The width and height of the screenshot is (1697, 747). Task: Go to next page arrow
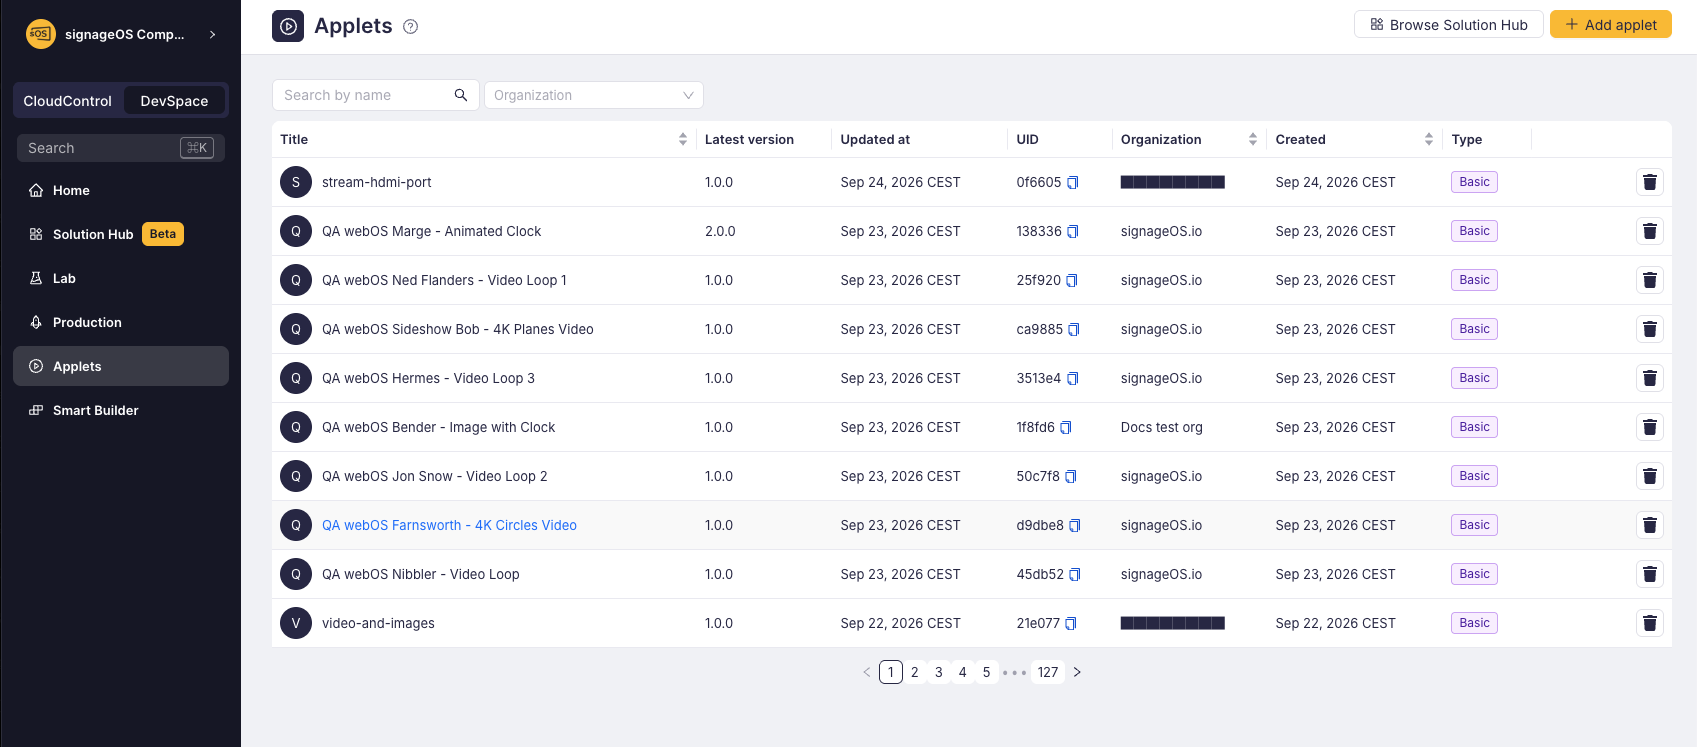point(1077,672)
